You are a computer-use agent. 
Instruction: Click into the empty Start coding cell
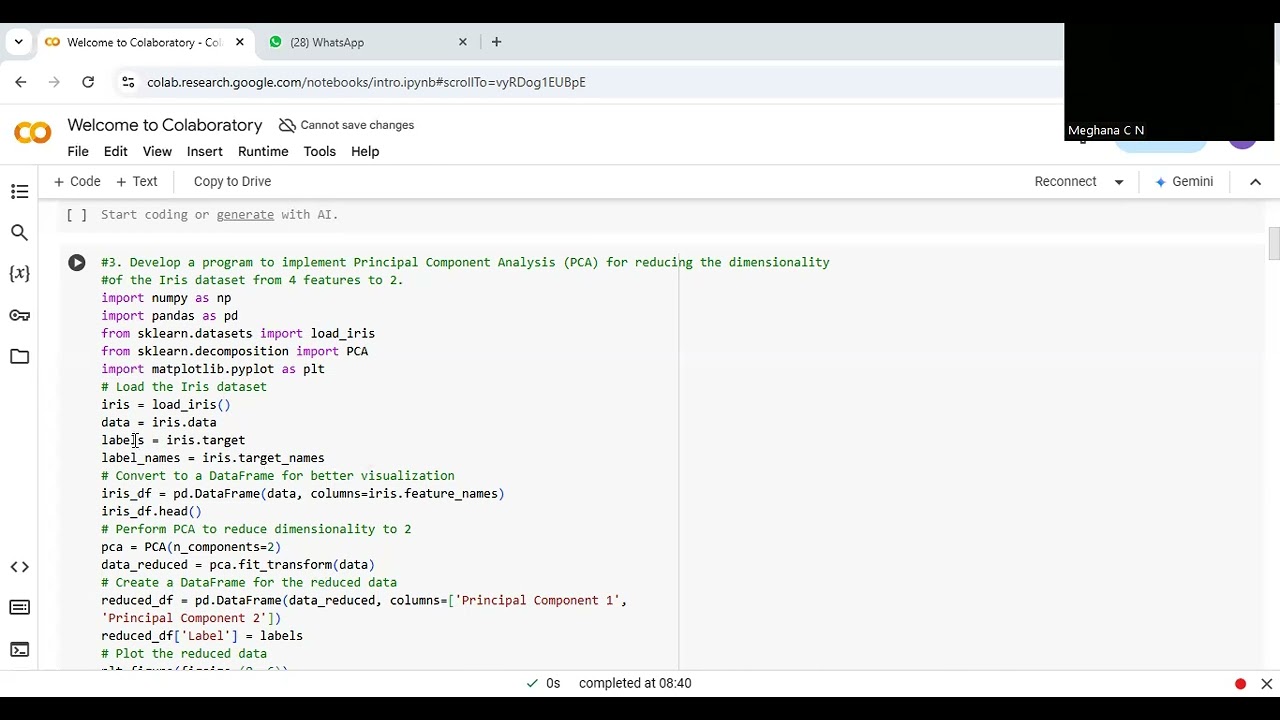pos(660,215)
